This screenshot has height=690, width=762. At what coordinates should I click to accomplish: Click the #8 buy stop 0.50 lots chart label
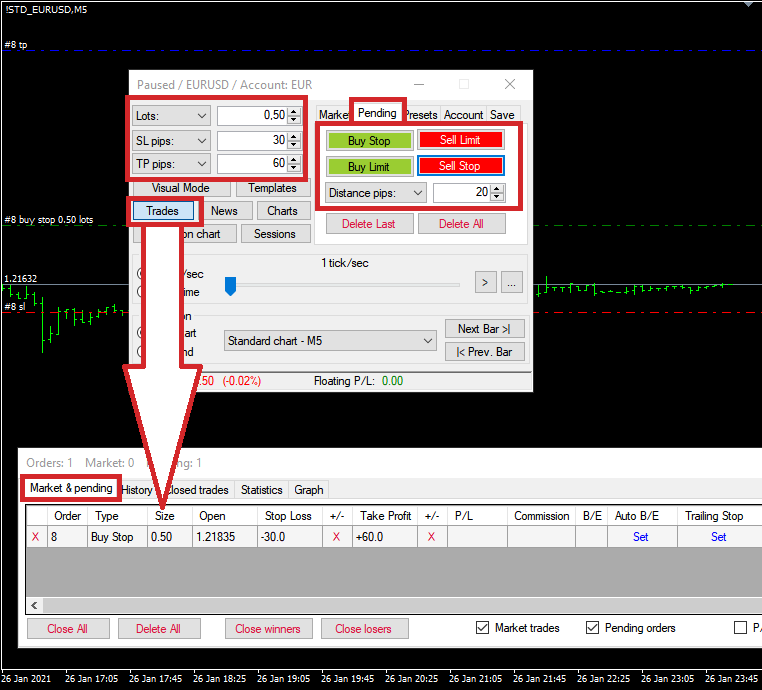[x=49, y=220]
